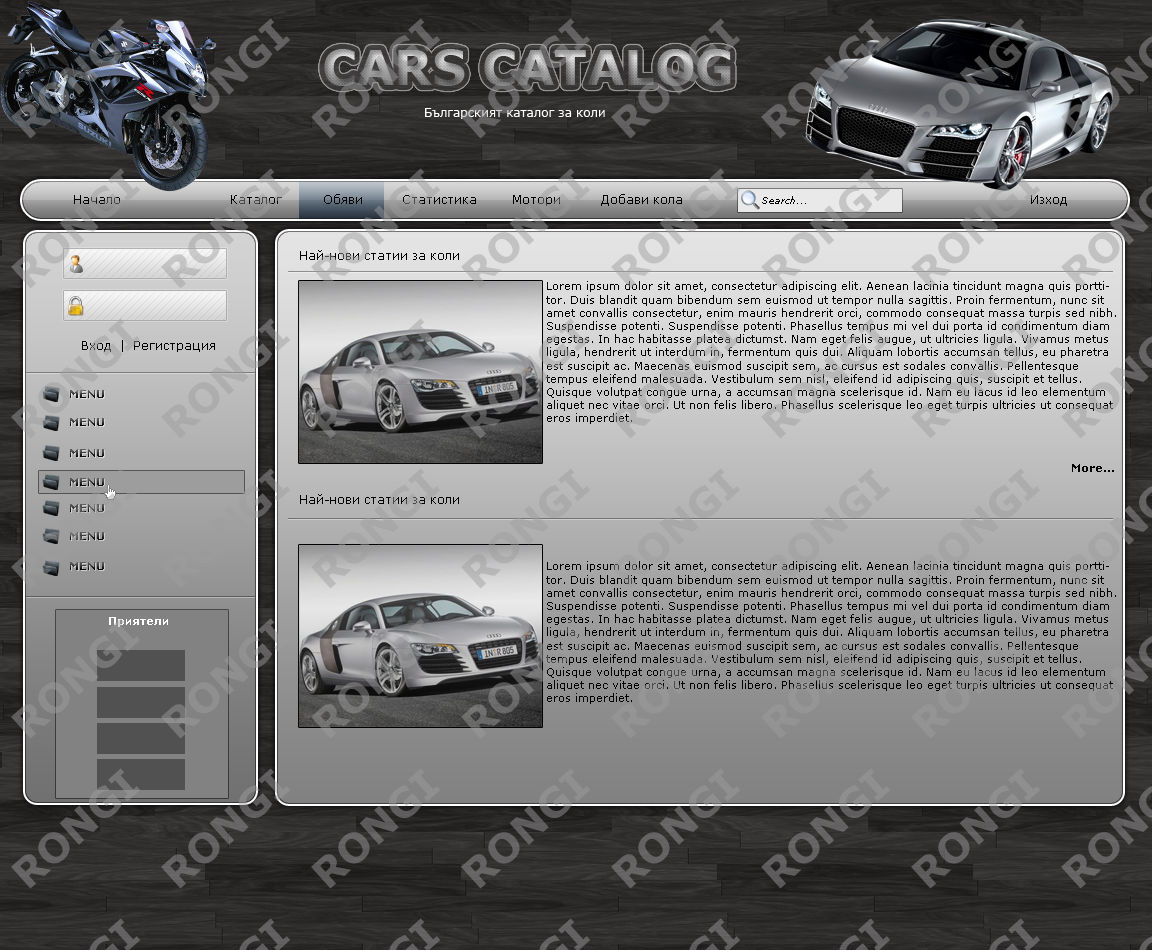This screenshot has width=1152, height=950.
Task: Click the folder icon beside the seventh MENU
Action: click(51, 567)
